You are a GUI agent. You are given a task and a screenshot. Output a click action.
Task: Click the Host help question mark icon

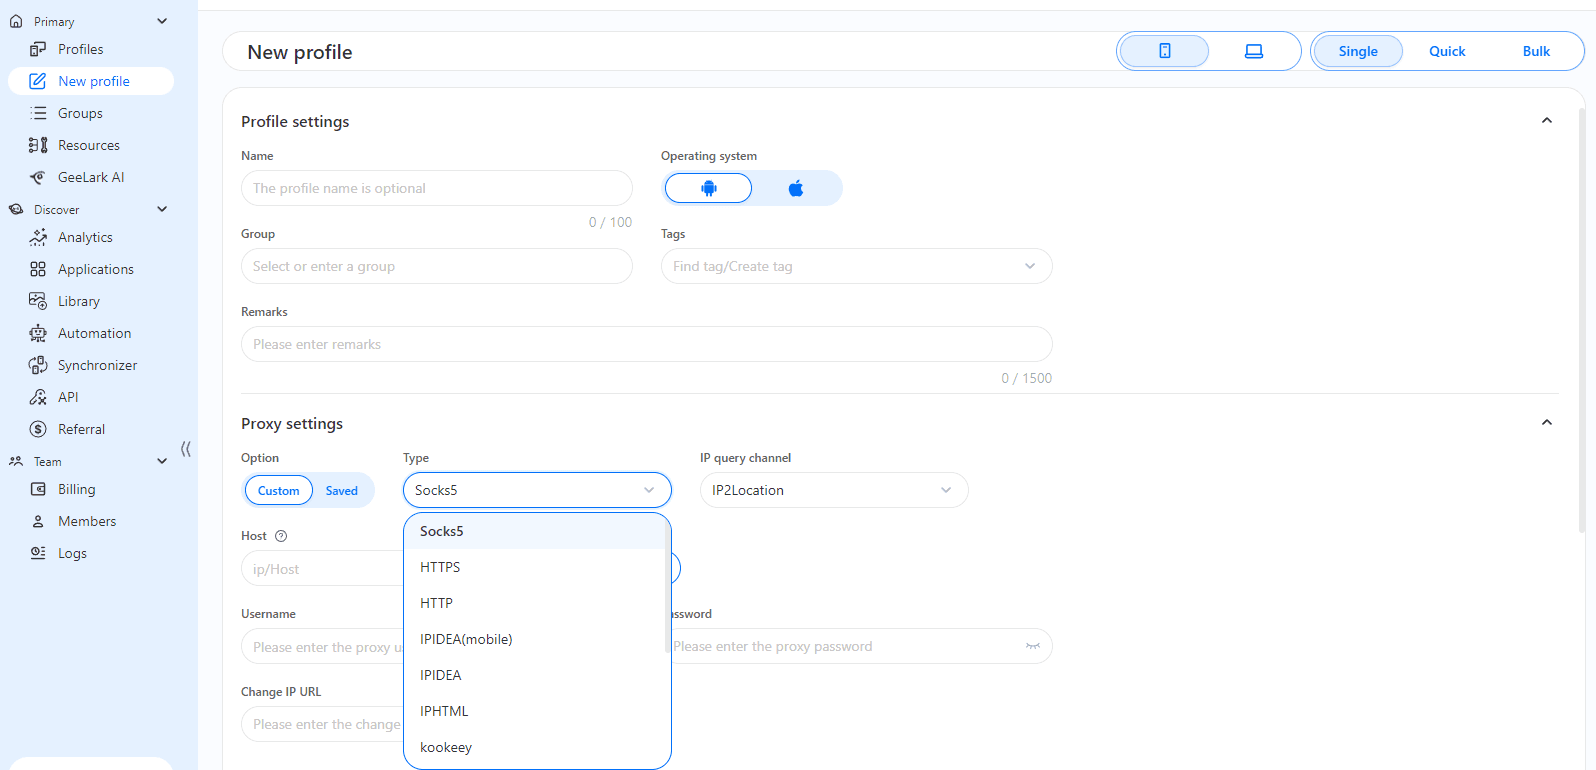(x=281, y=536)
